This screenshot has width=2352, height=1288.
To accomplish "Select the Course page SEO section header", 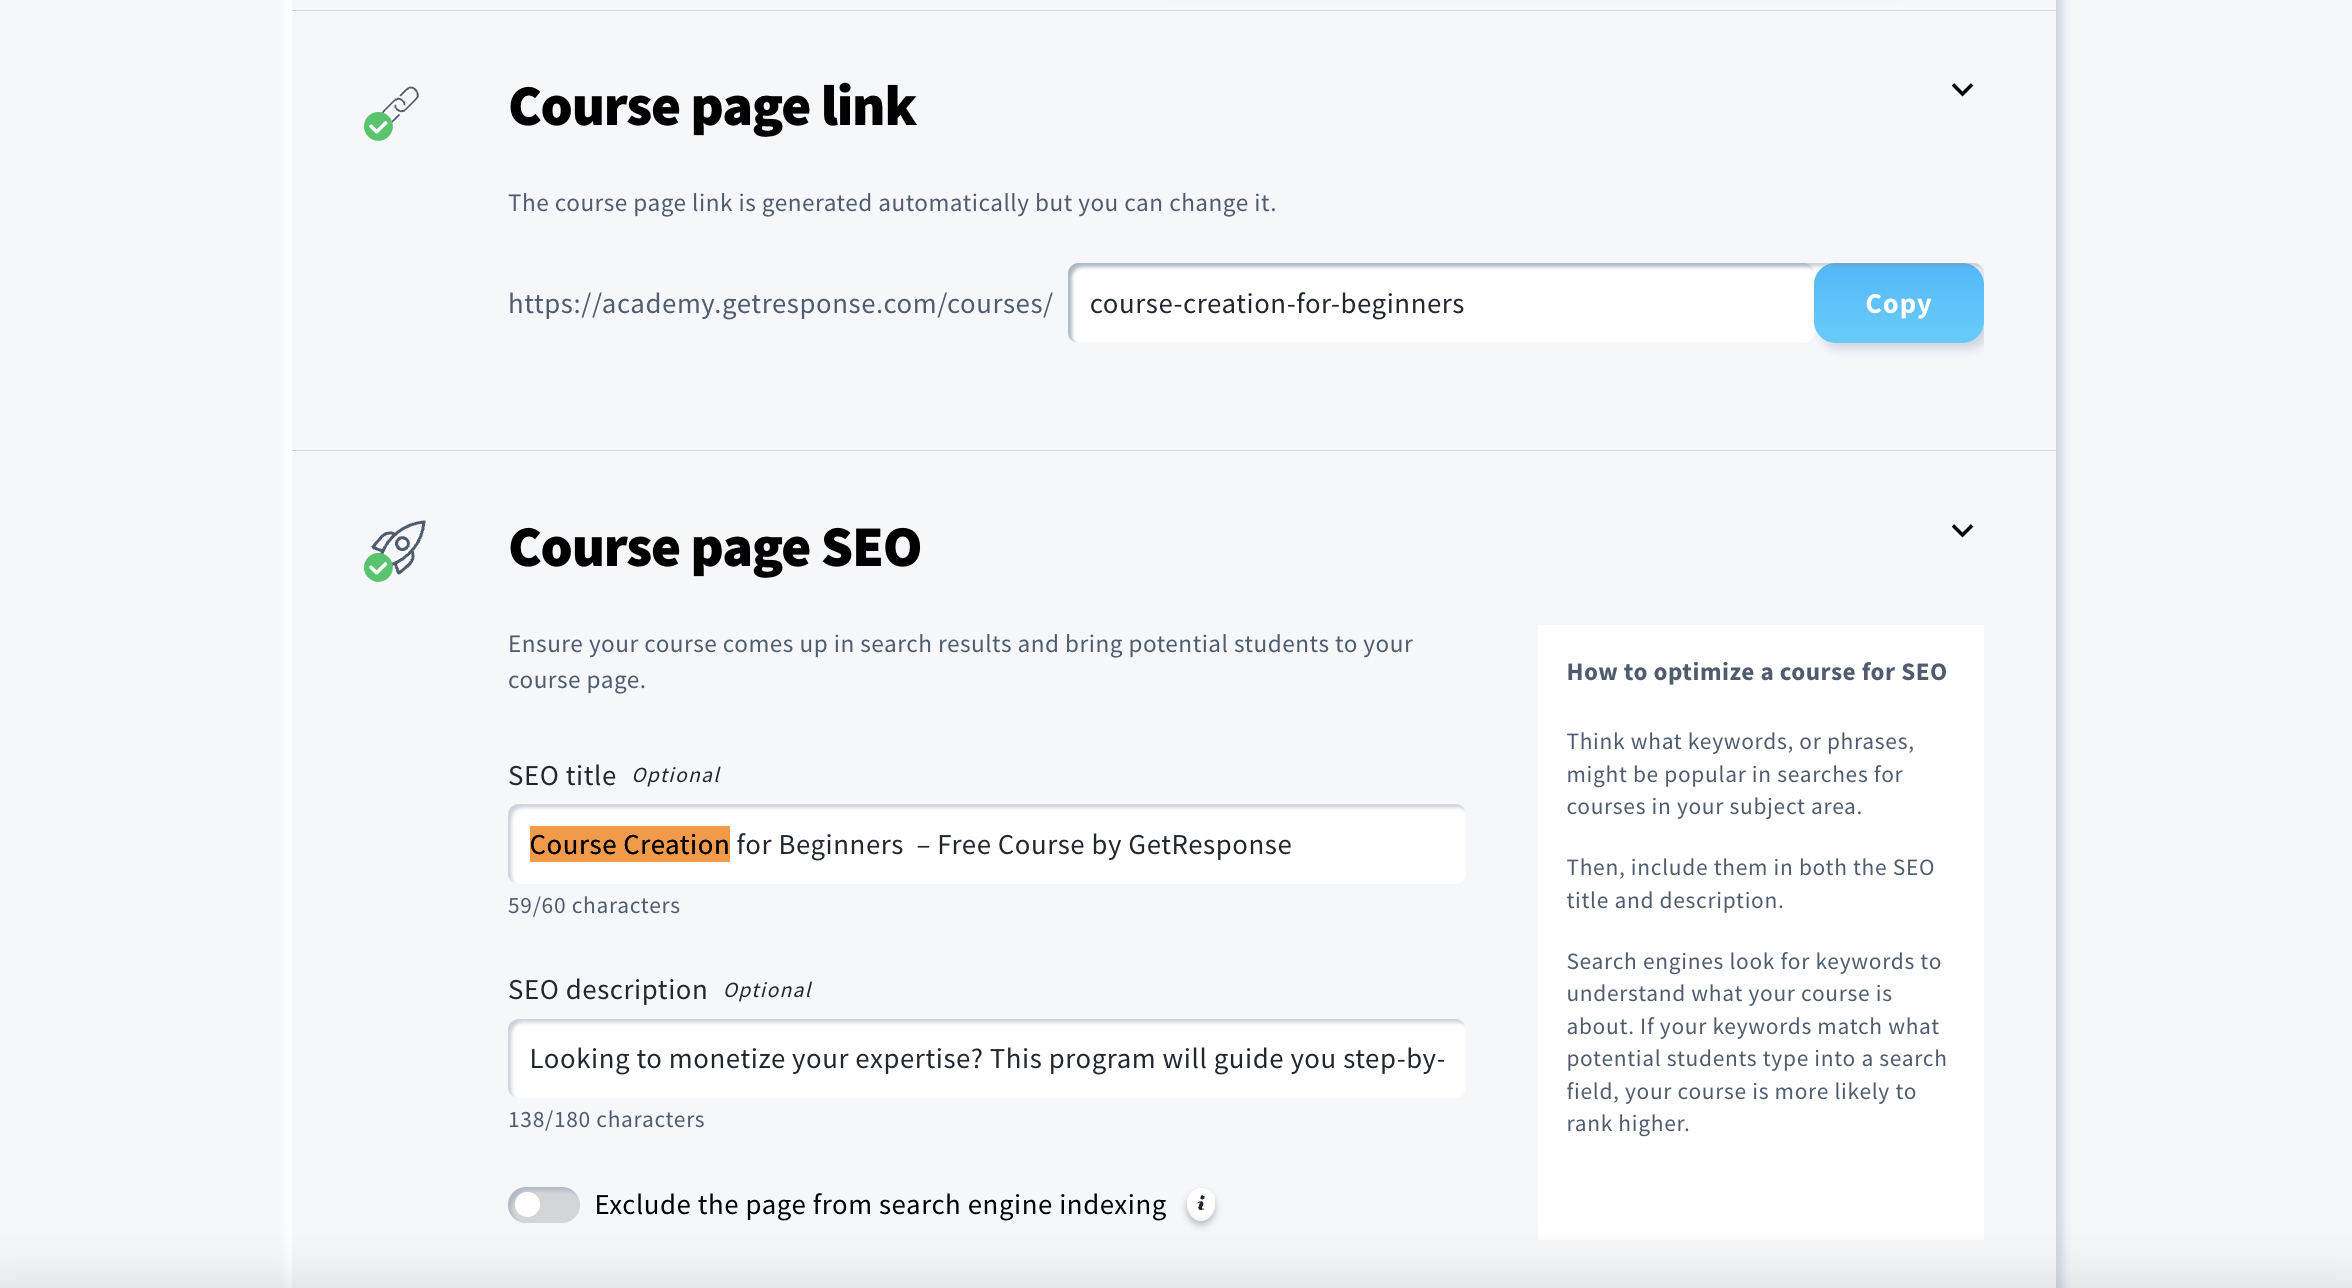I will (714, 548).
